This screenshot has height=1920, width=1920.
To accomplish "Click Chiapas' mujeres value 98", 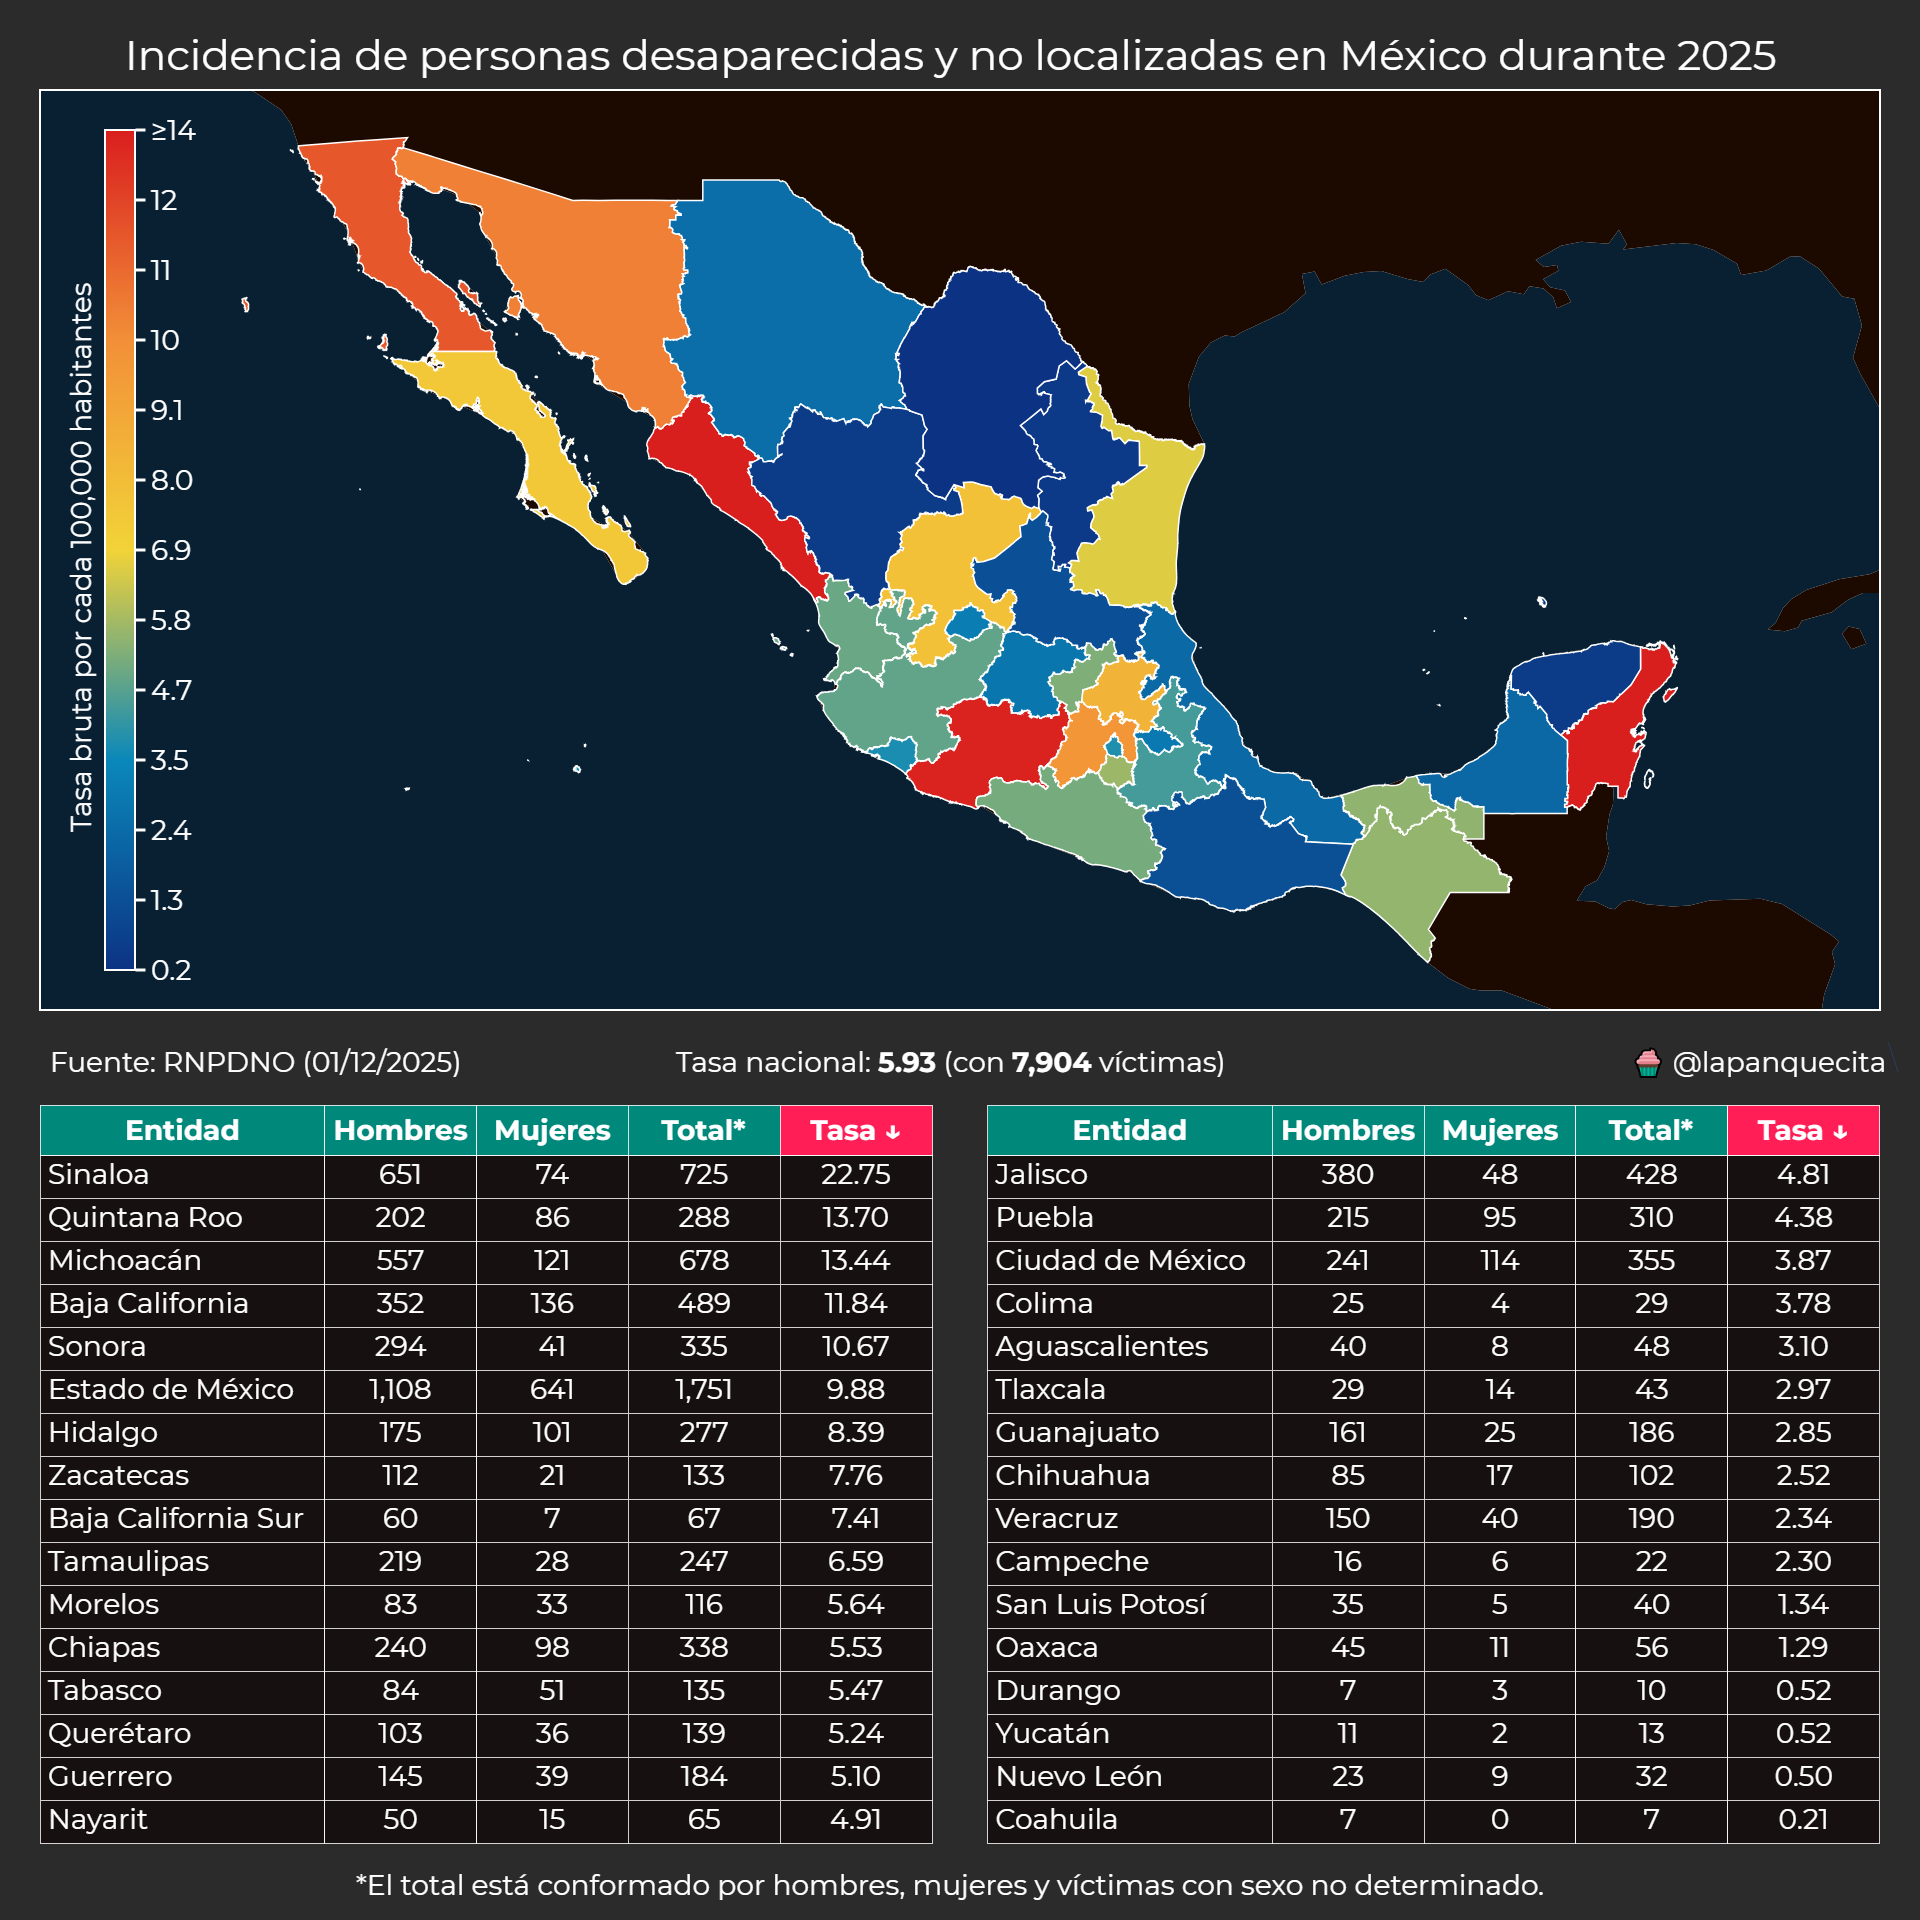I will (552, 1647).
